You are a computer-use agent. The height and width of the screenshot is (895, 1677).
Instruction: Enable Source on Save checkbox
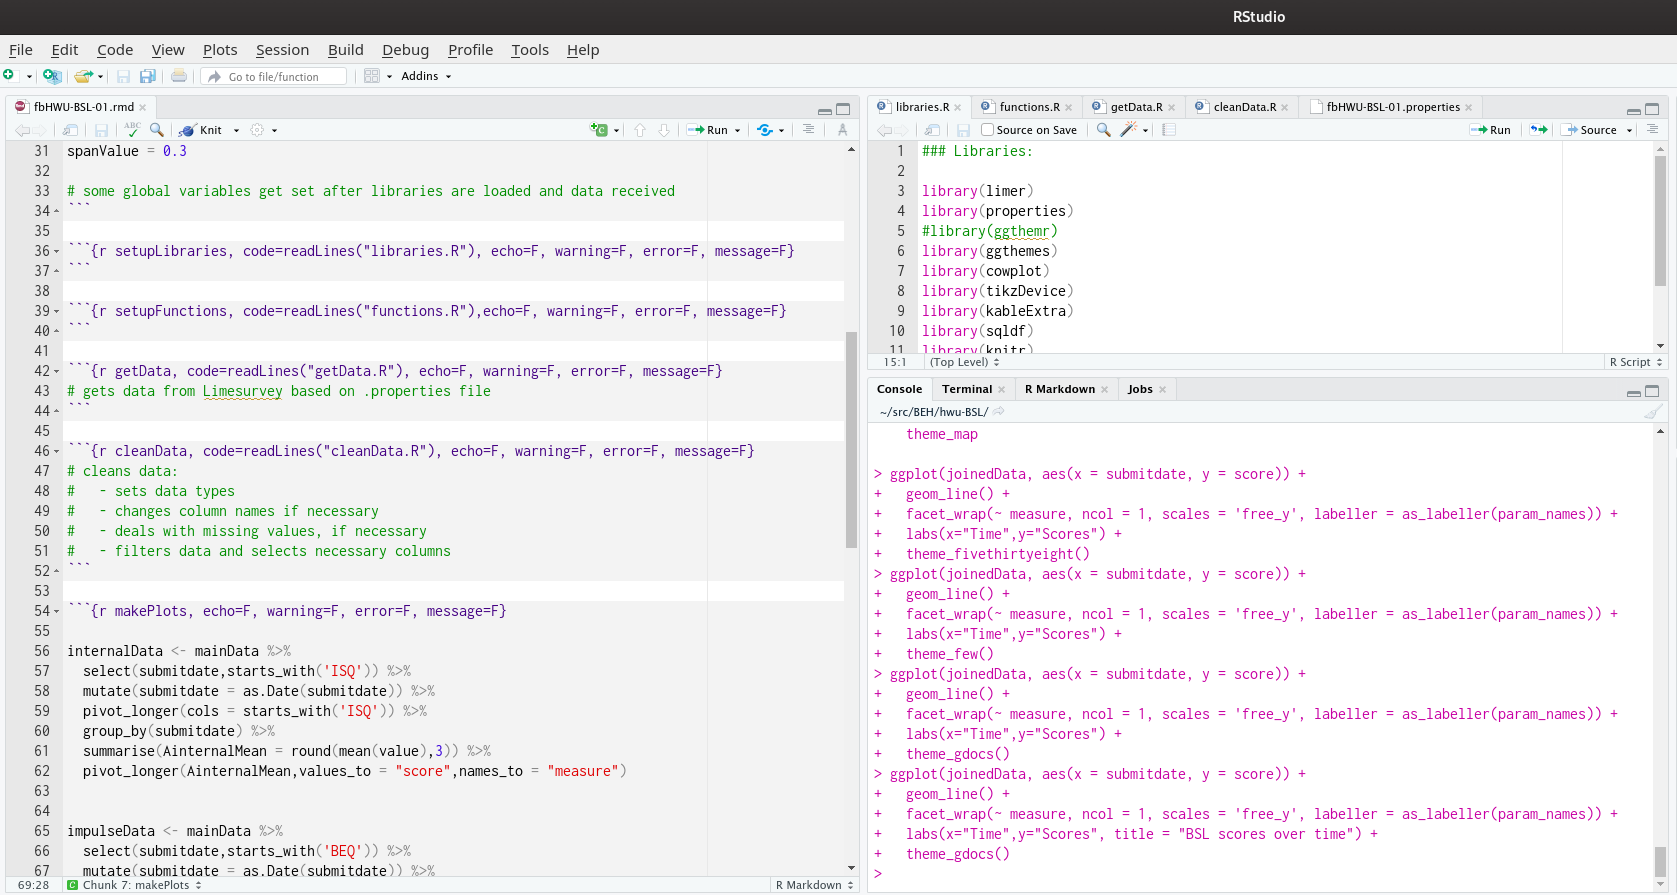click(988, 130)
